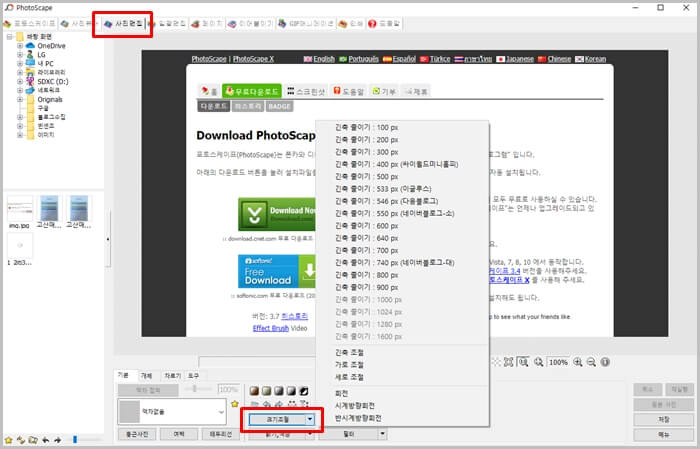Select 가로 조절 menu entry
The image size is (700, 449).
350,365
